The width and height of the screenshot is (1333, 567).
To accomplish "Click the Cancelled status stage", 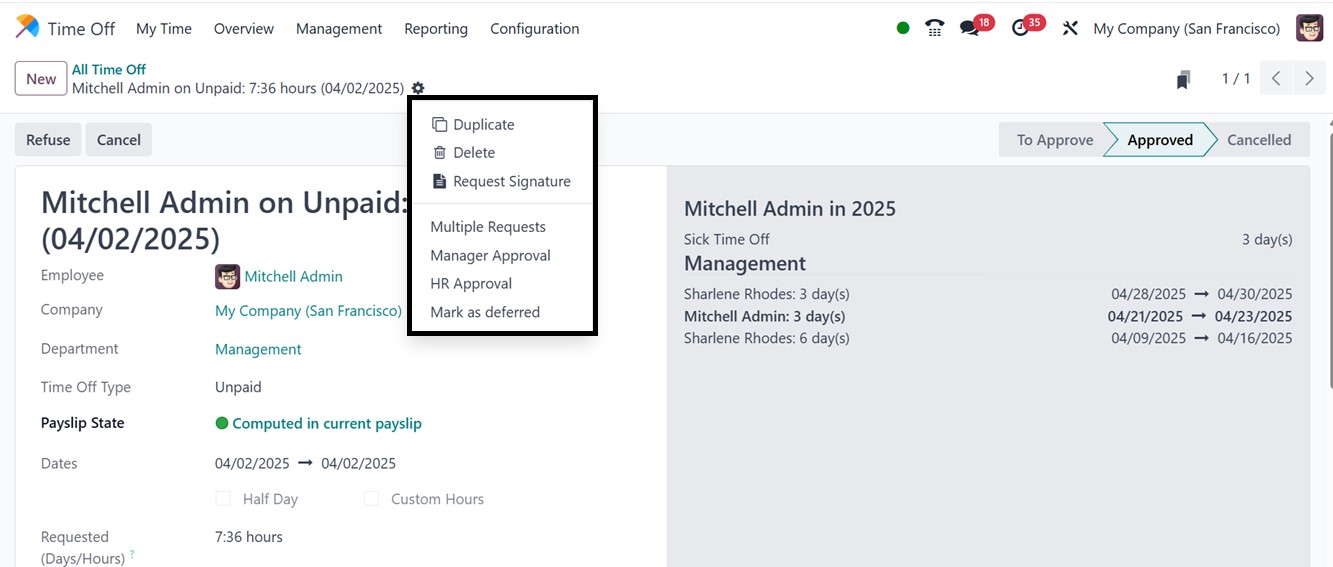I will click(1258, 140).
